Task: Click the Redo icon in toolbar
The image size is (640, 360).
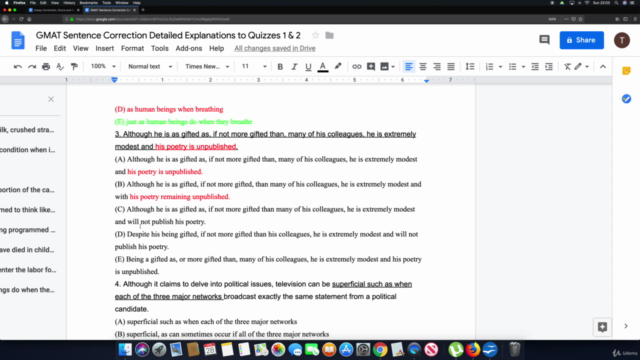Action: pos(32,67)
